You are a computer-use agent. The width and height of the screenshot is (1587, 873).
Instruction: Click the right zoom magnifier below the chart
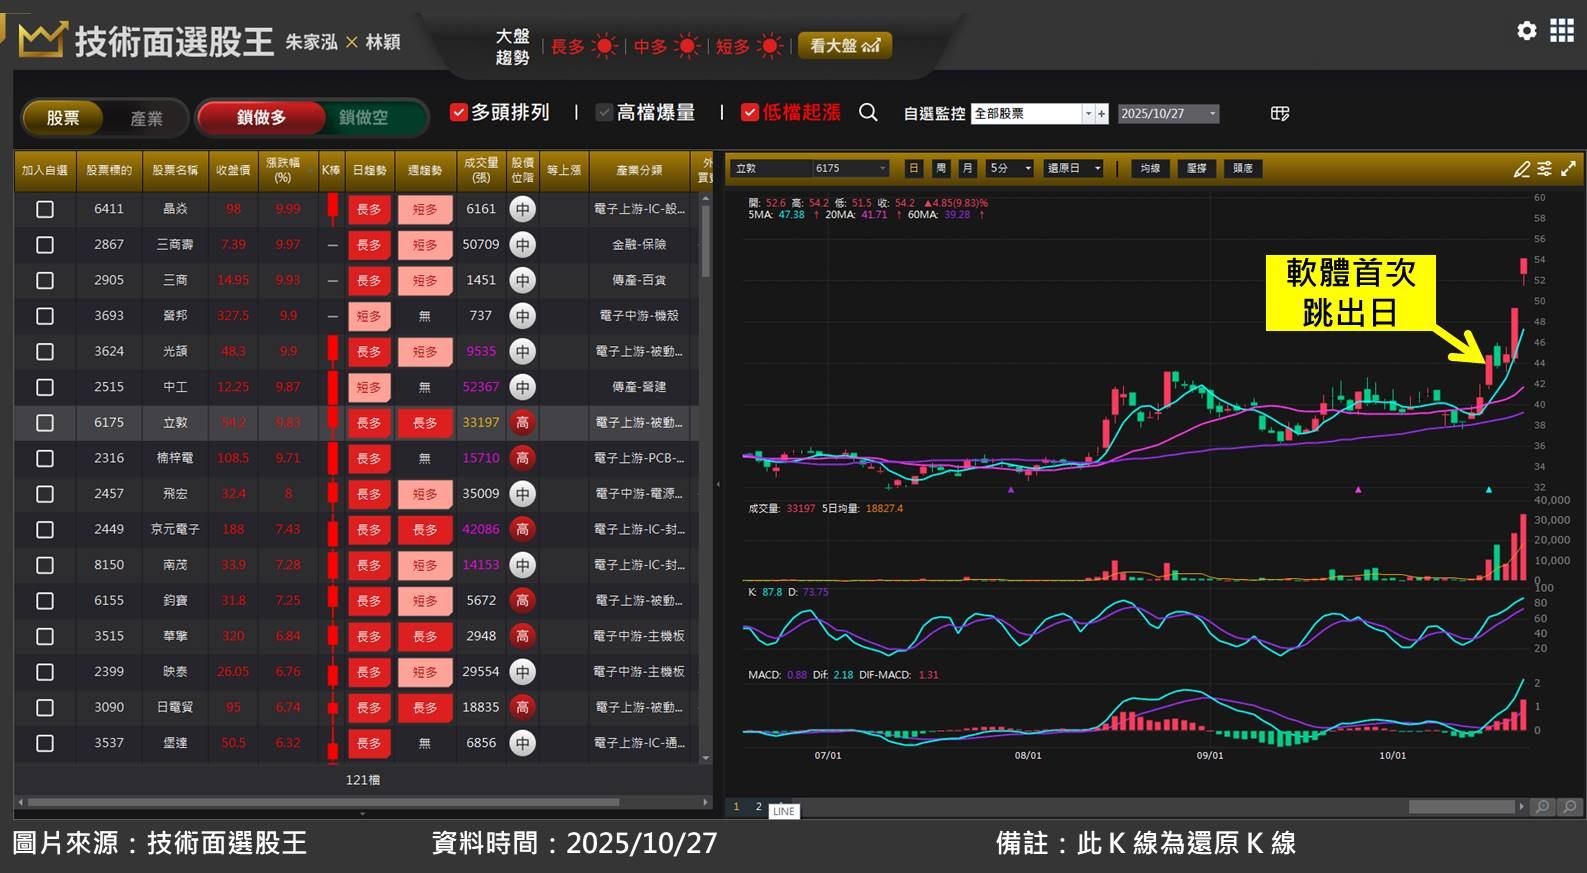(1569, 807)
